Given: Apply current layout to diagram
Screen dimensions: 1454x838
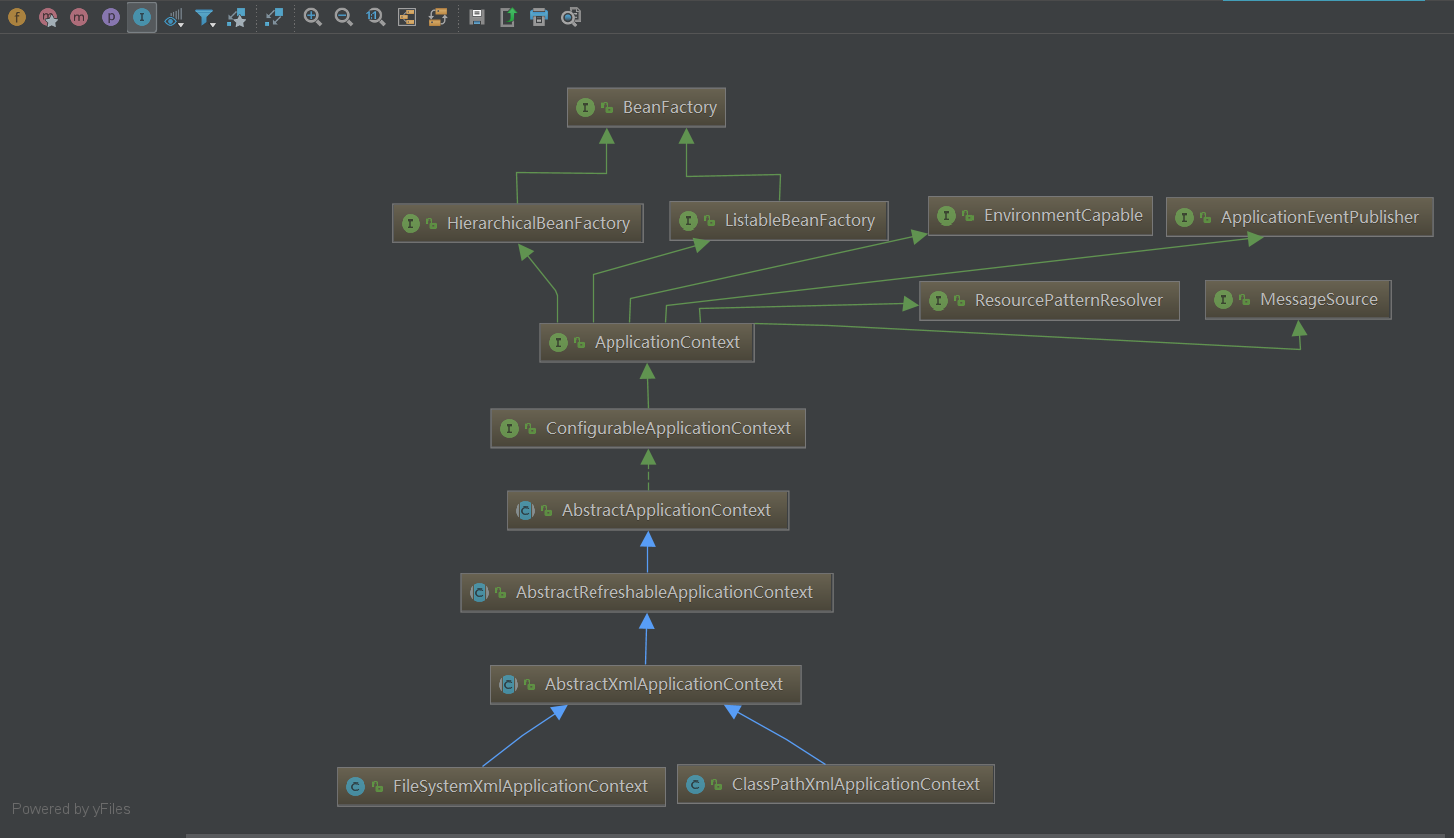Looking at the screenshot, I should [x=438, y=17].
